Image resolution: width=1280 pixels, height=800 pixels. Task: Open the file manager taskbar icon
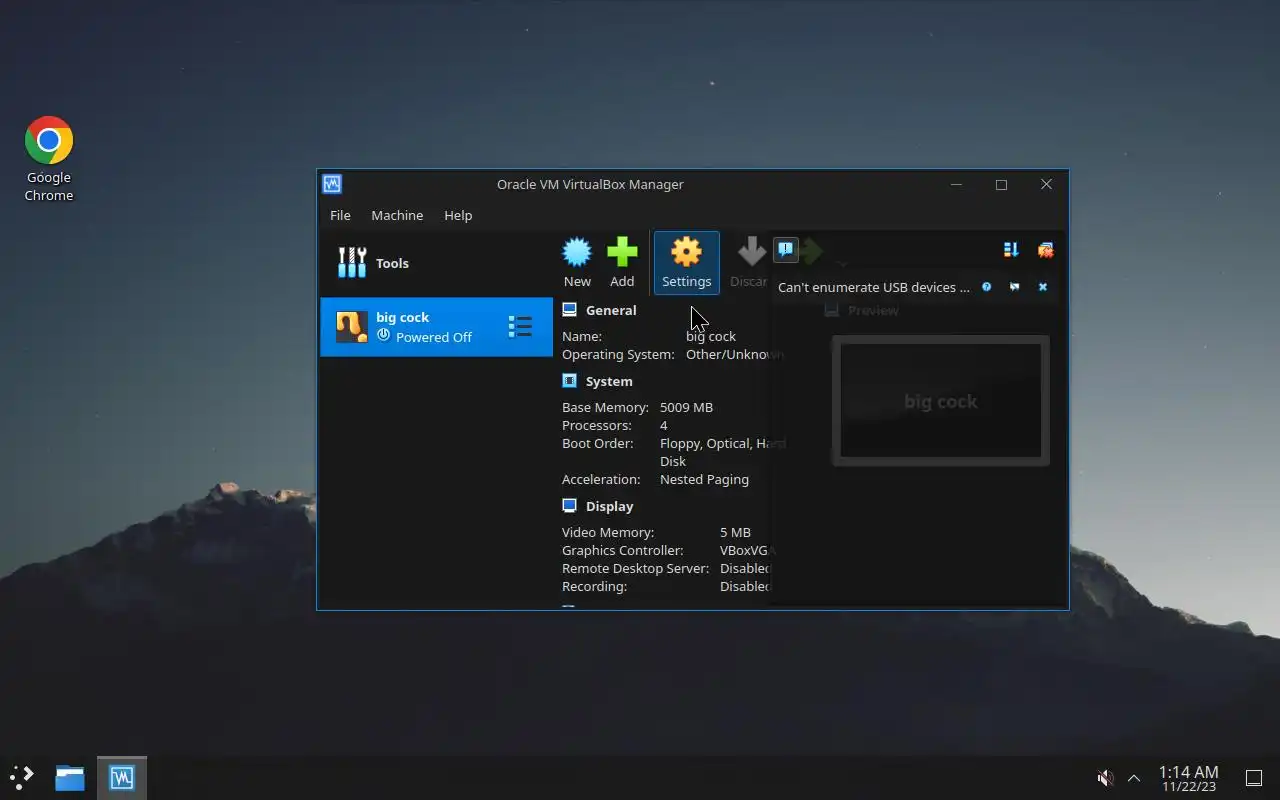pos(69,777)
